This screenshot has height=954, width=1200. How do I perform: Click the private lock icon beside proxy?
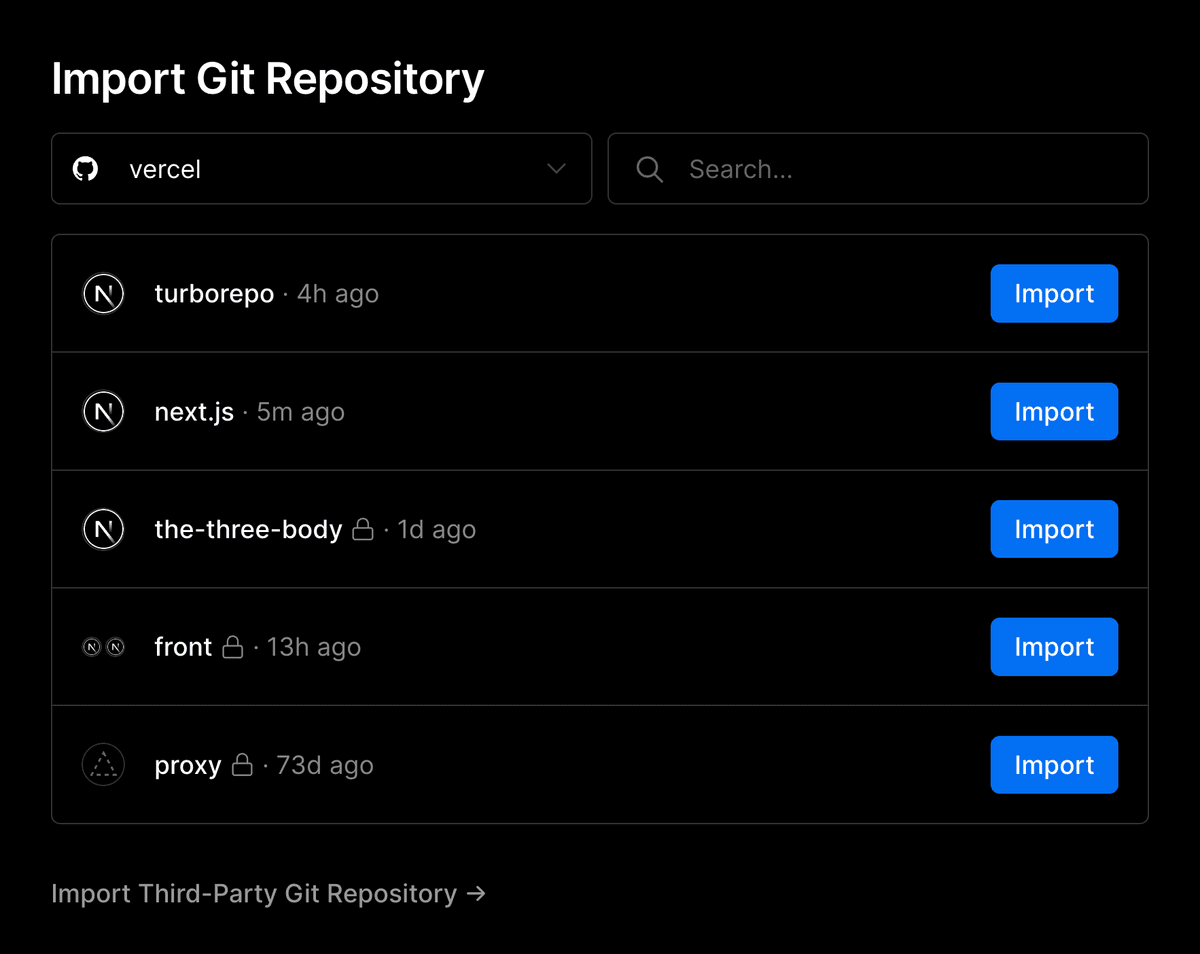pos(242,766)
